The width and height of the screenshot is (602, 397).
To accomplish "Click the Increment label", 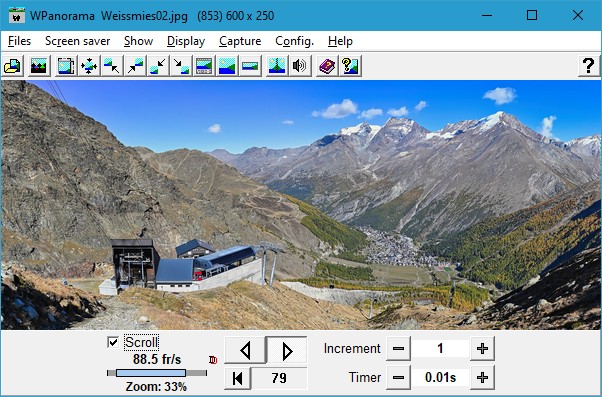I will 352,349.
